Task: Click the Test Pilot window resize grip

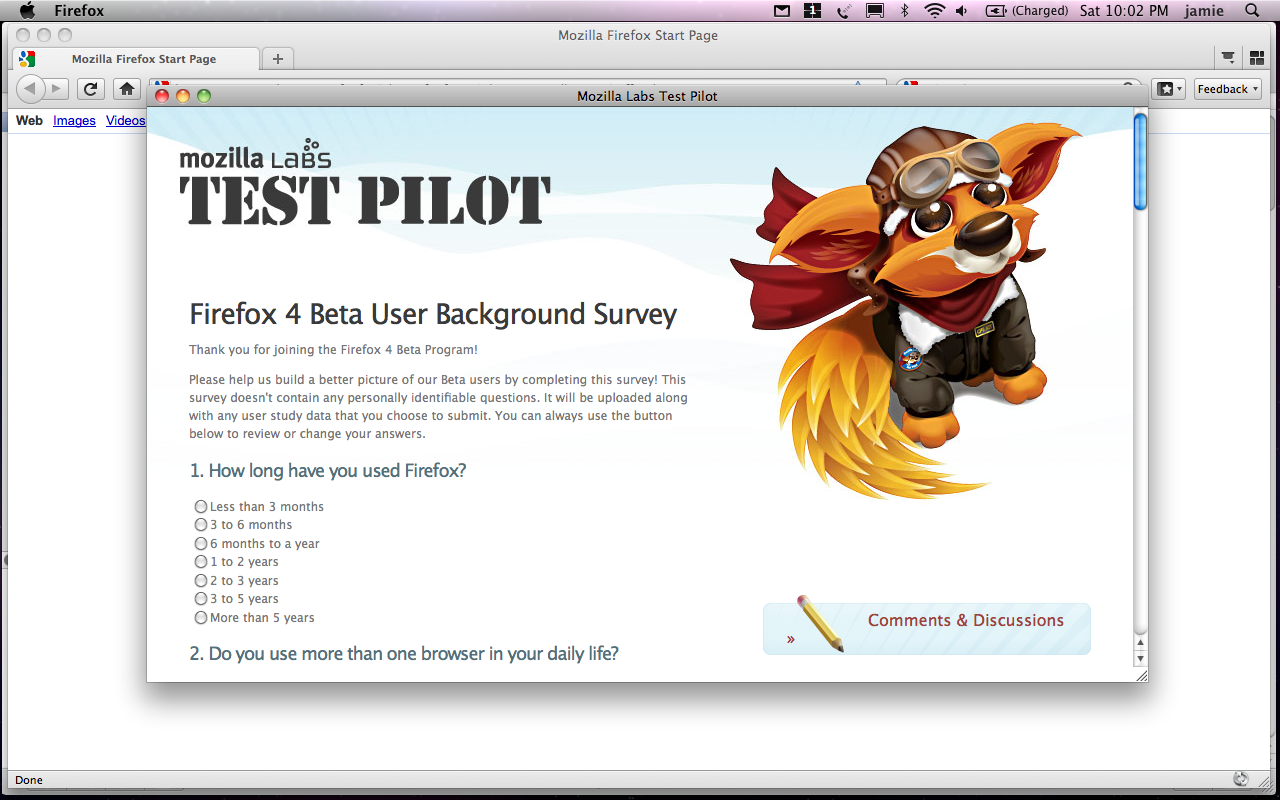Action: tap(1141, 676)
